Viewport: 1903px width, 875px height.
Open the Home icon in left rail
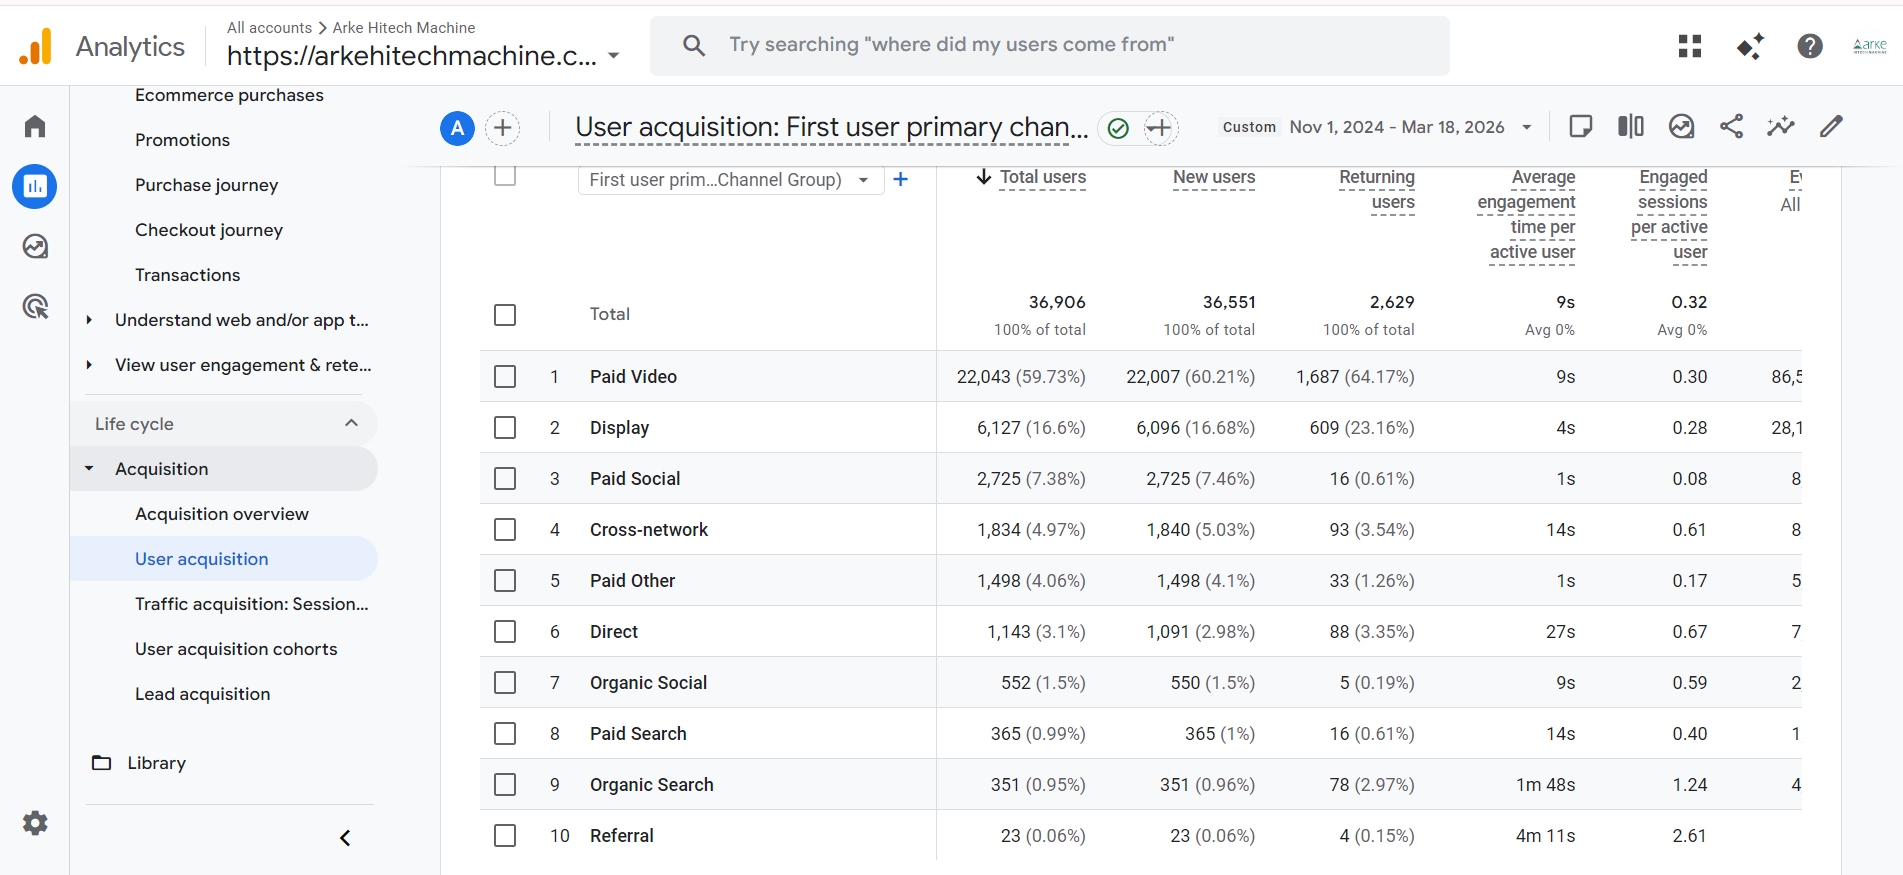click(35, 126)
